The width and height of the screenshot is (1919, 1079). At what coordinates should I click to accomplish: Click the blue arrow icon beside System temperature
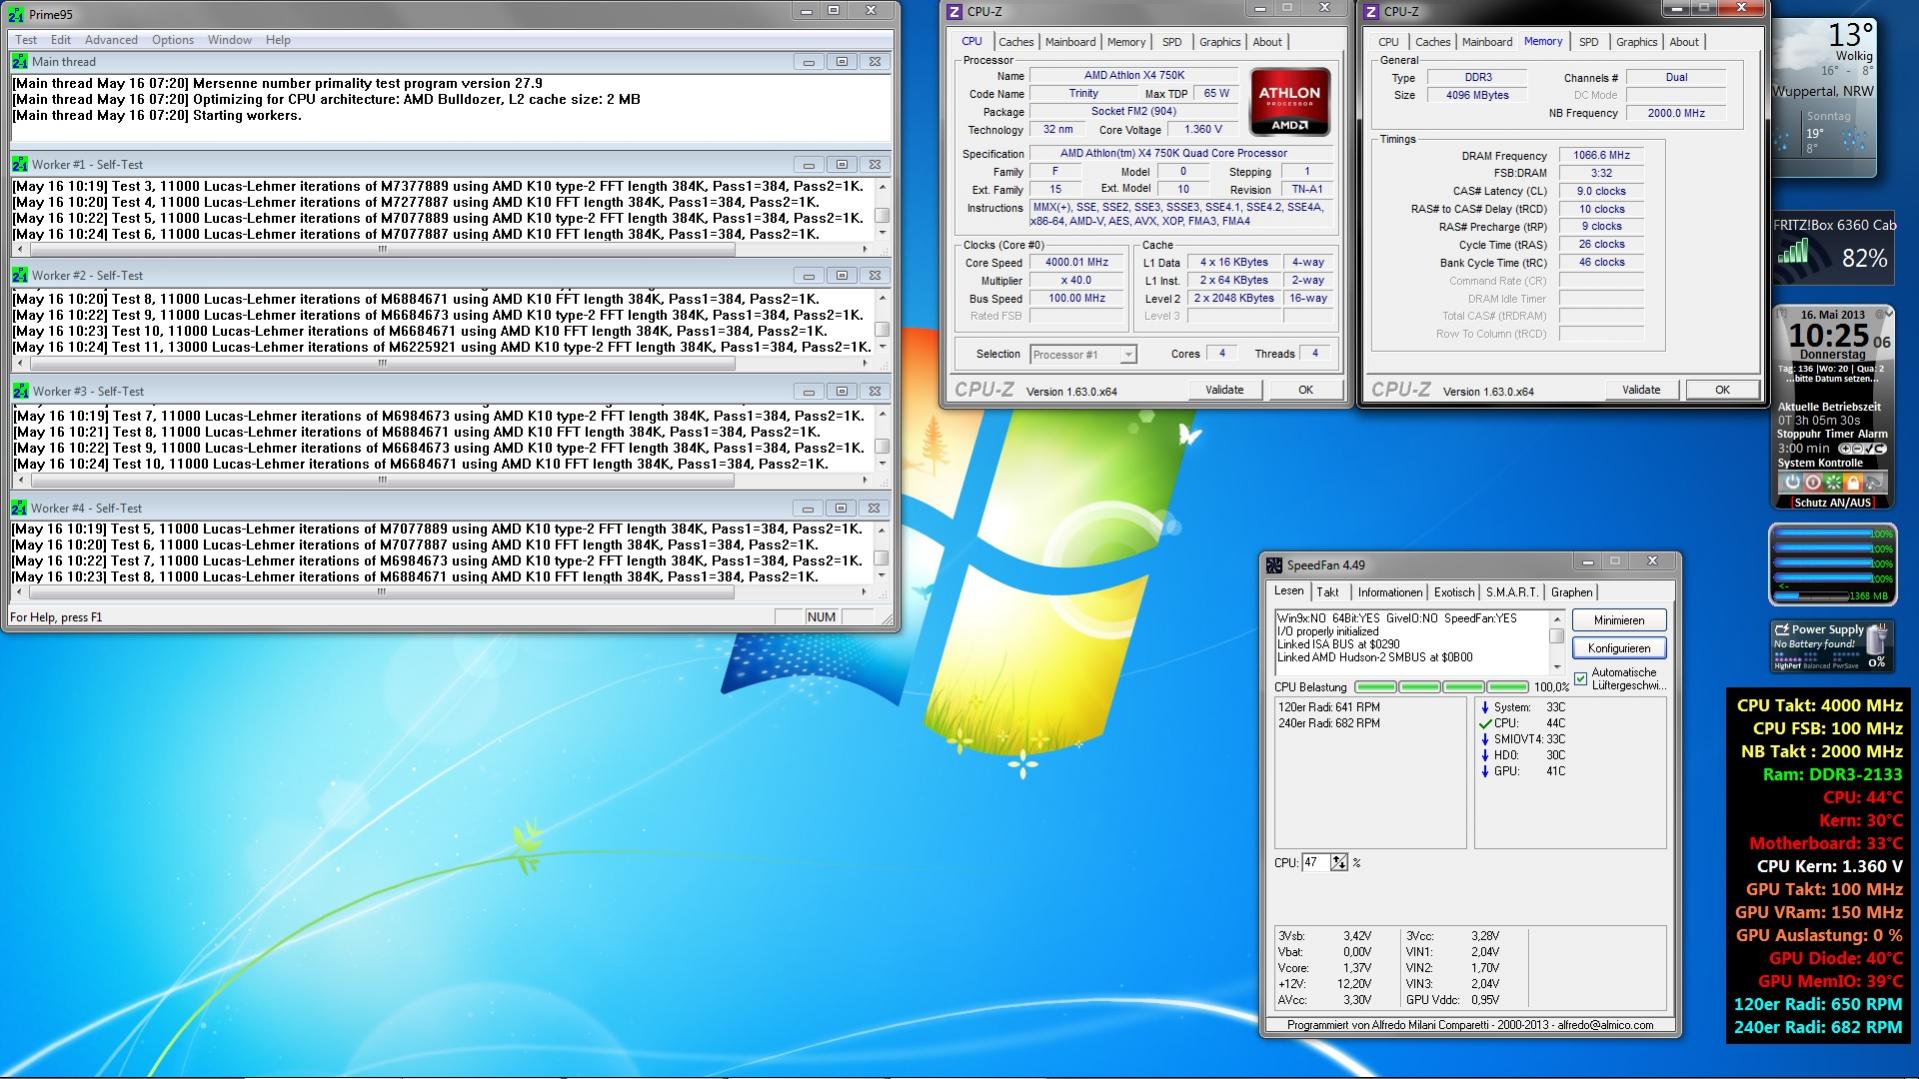click(x=1485, y=708)
